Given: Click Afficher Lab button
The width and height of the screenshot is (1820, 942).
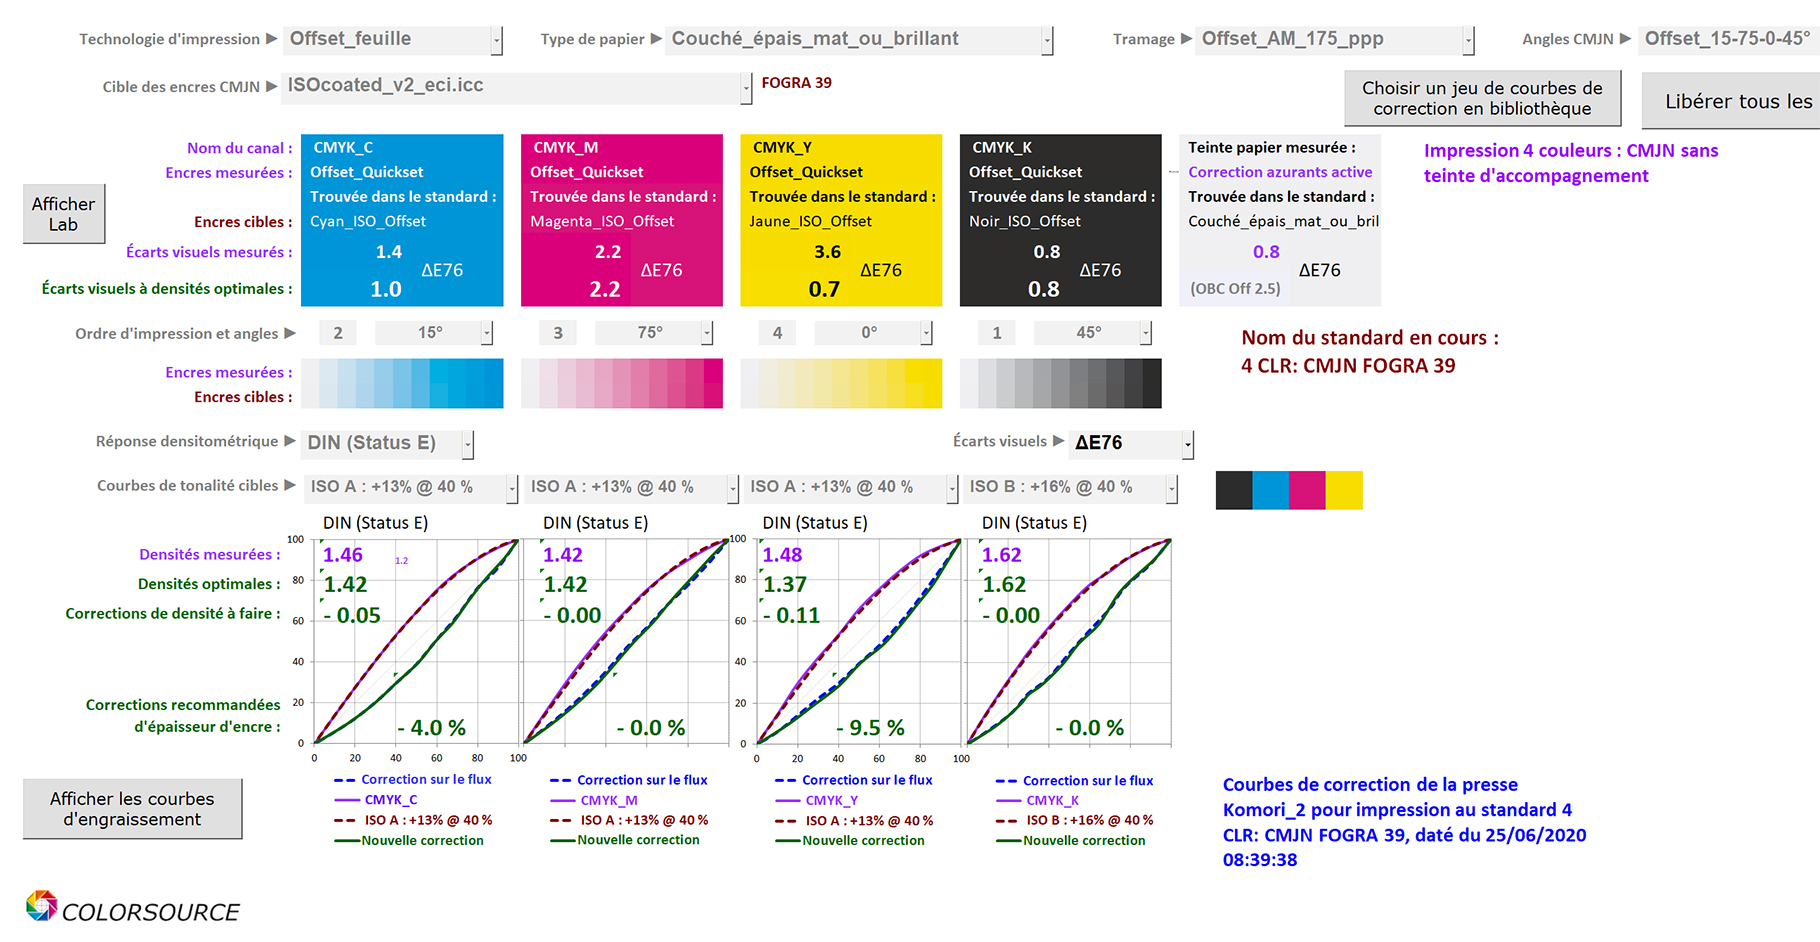Looking at the screenshot, I should tap(64, 214).
